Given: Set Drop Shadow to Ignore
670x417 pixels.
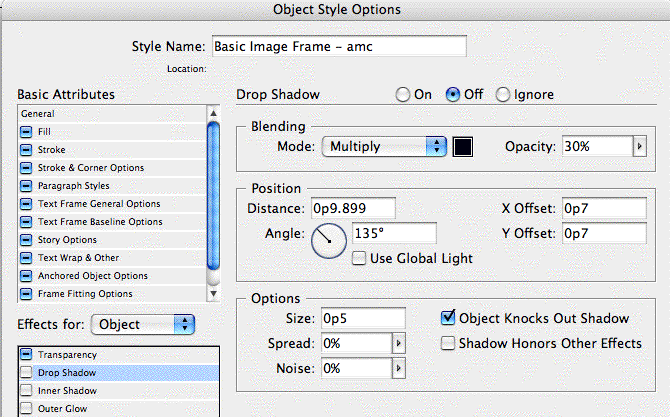Looking at the screenshot, I should click(502, 94).
